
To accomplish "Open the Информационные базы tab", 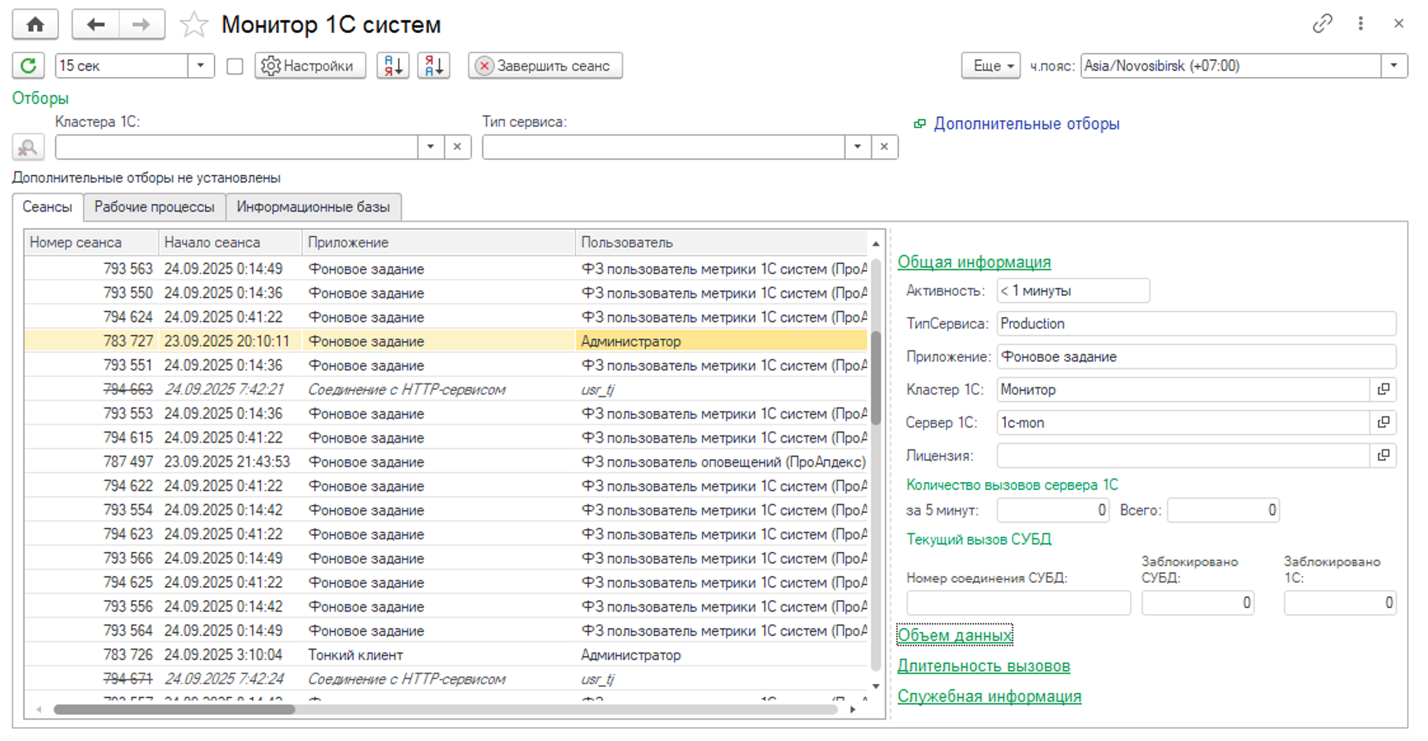I will (x=314, y=207).
